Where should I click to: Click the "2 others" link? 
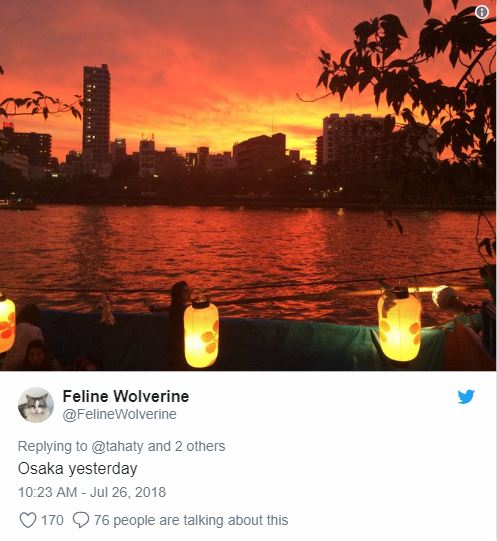click(200, 446)
